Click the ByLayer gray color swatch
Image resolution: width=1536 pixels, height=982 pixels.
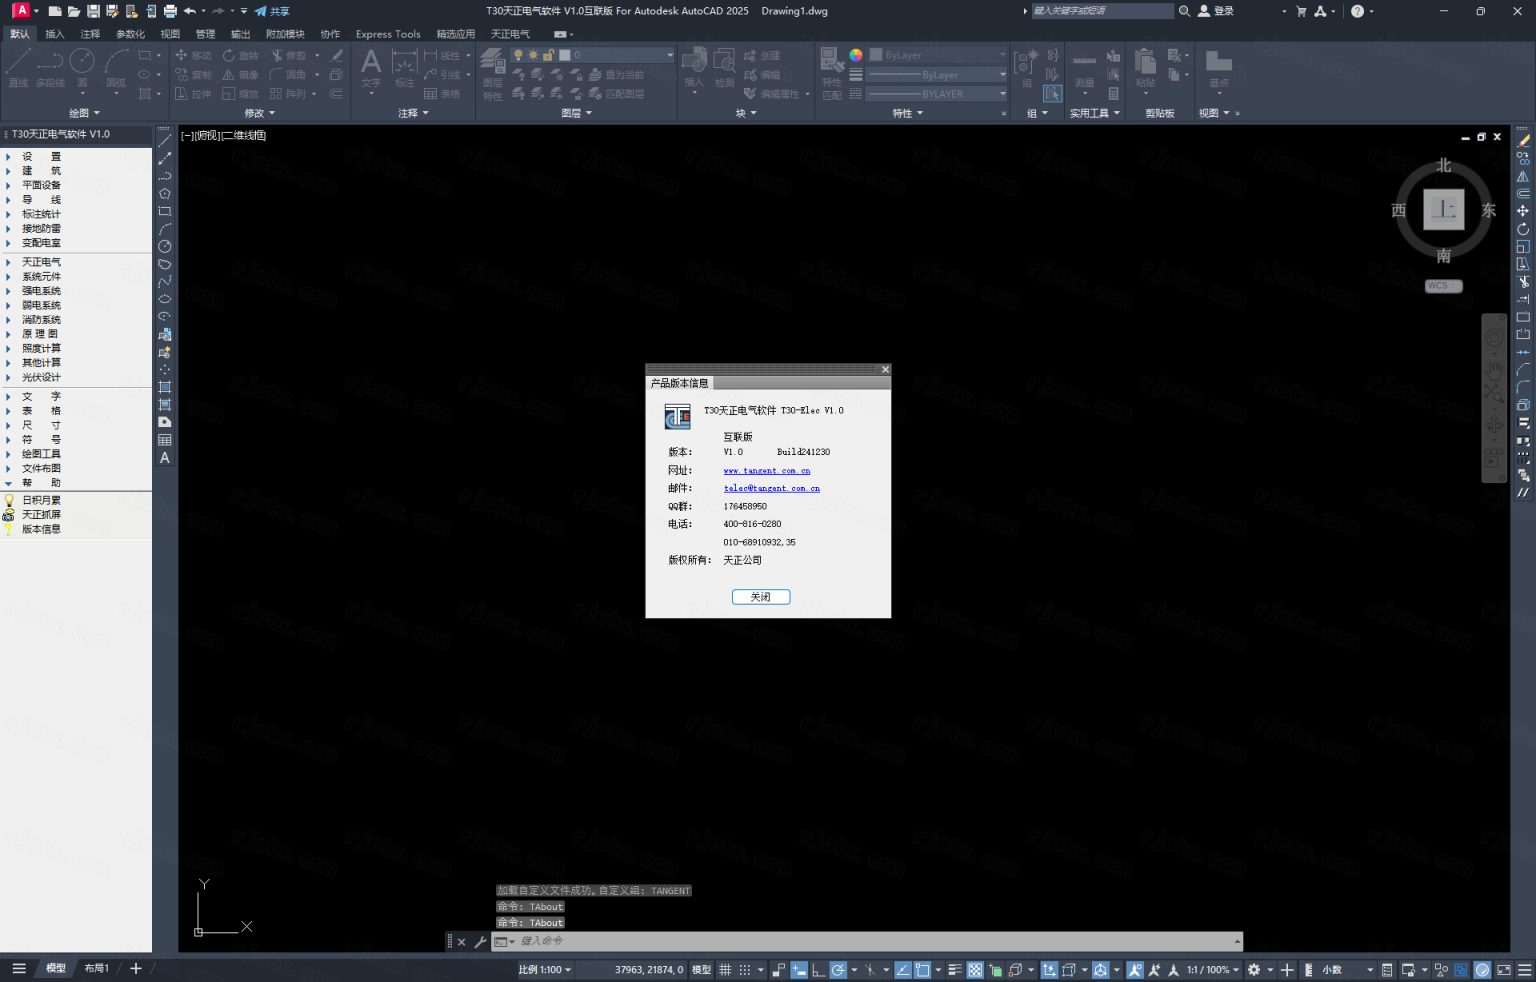tap(876, 55)
